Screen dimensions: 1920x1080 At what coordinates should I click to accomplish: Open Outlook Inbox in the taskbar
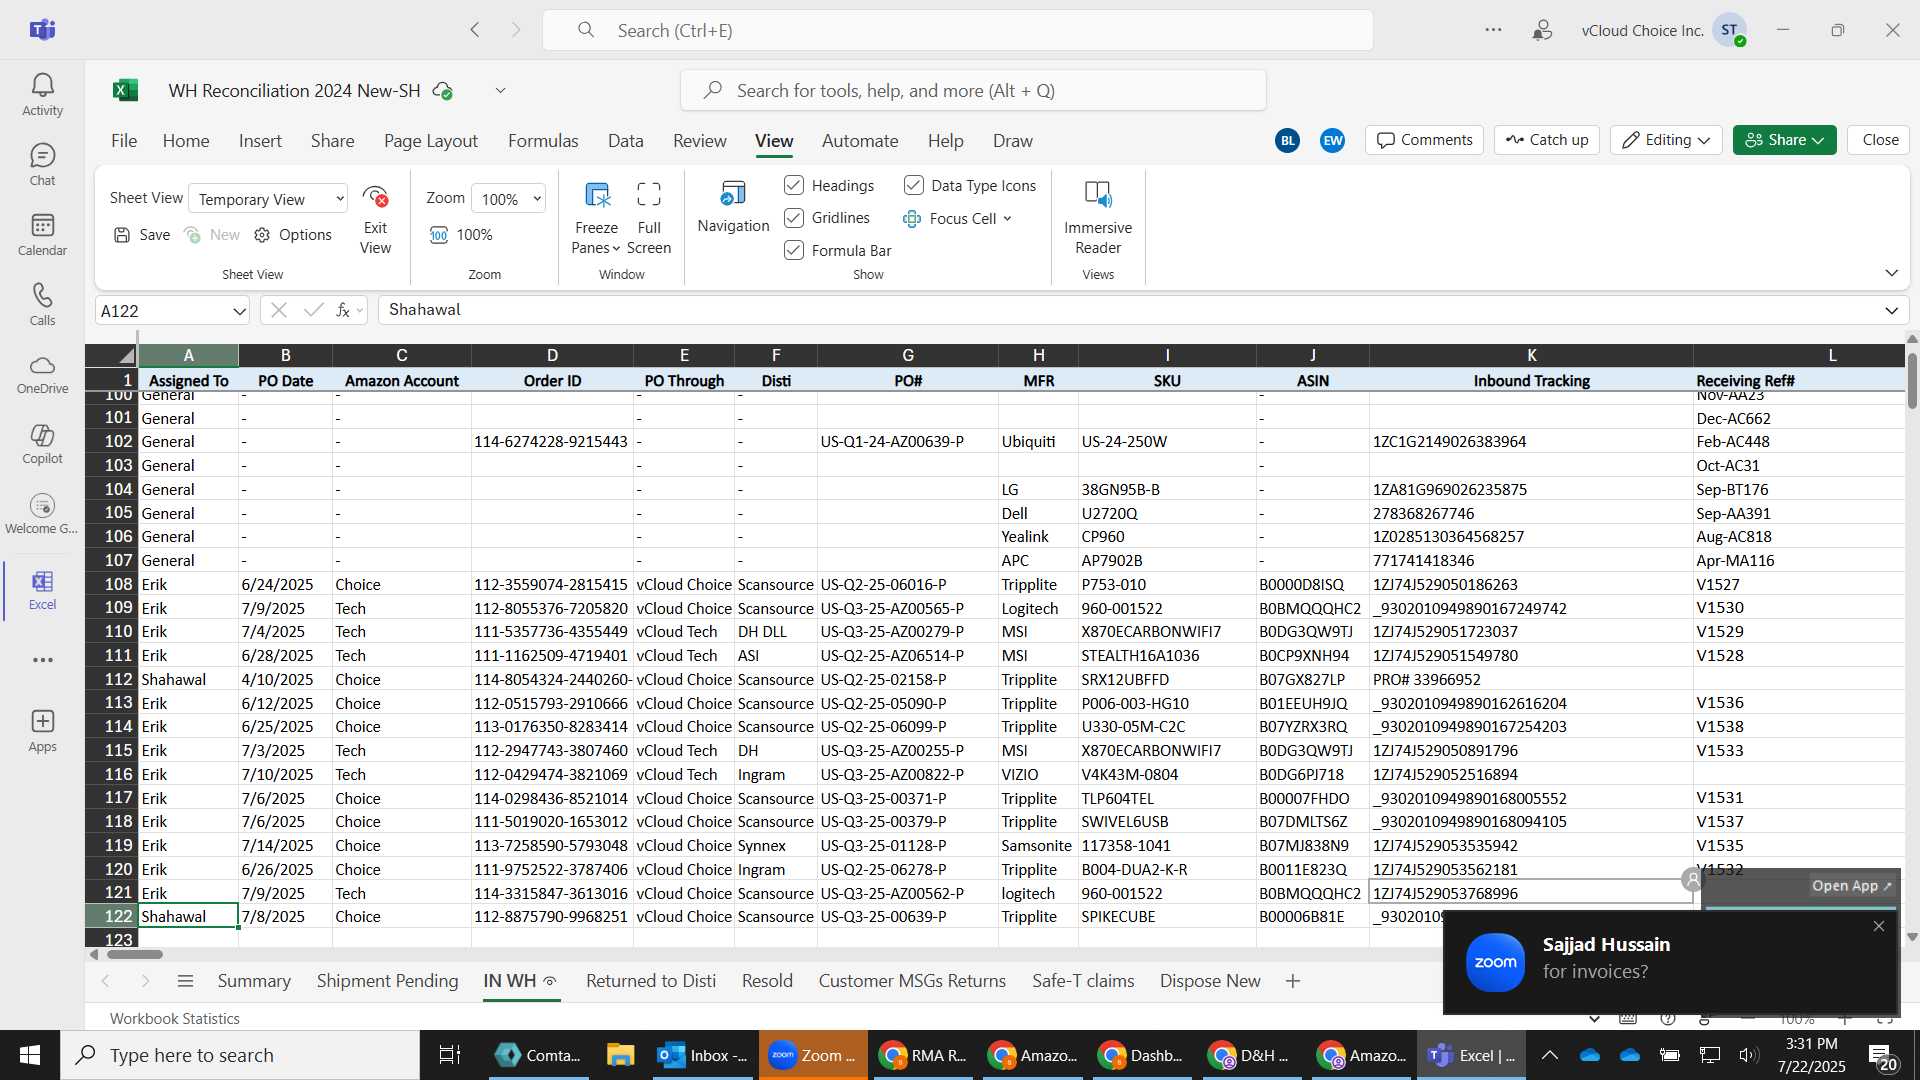coord(703,1055)
